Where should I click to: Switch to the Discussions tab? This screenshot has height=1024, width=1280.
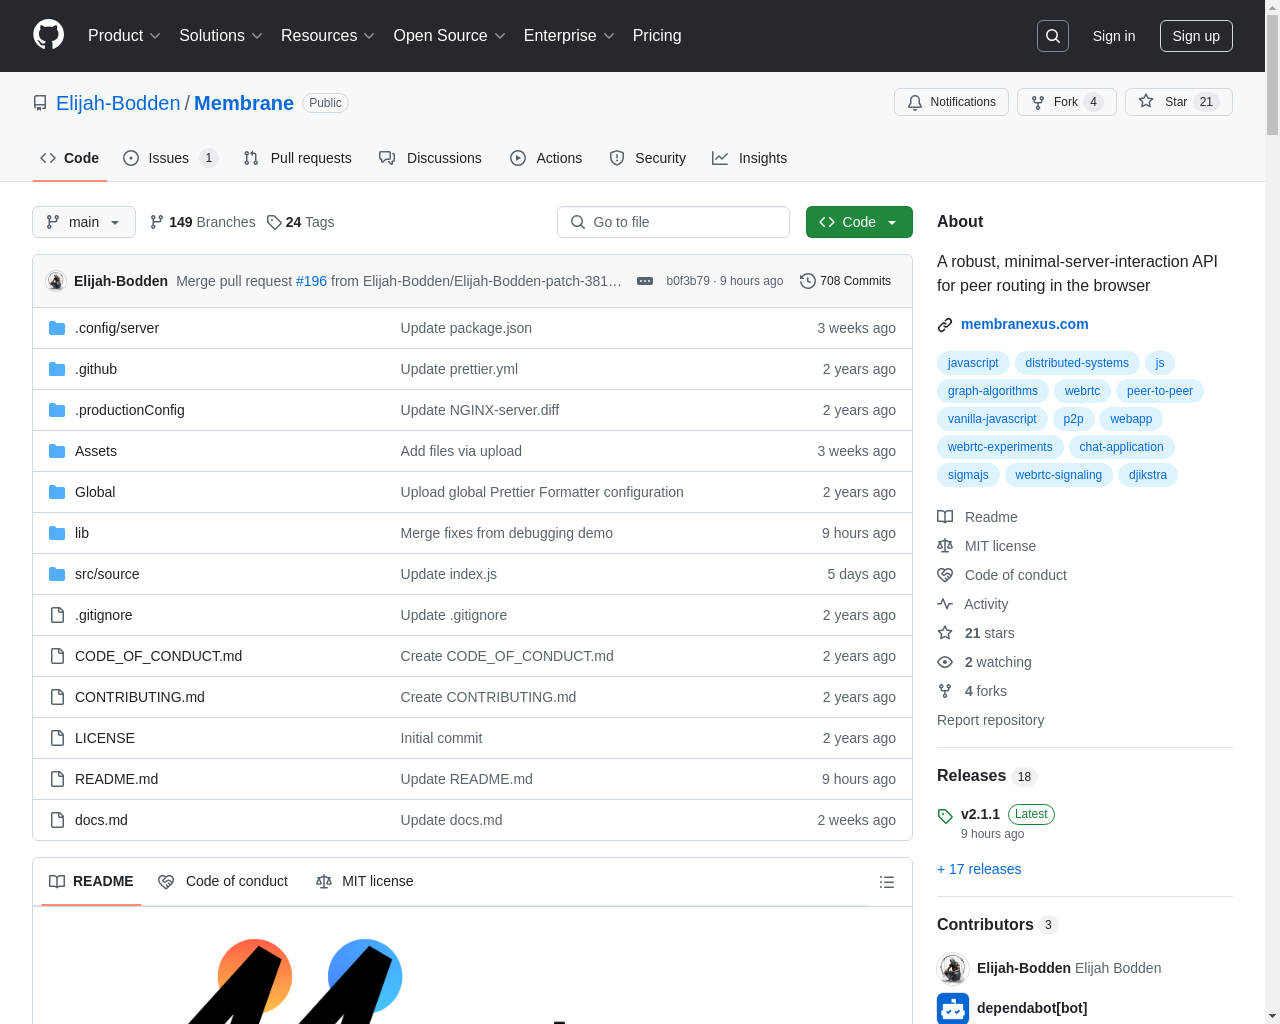[430, 158]
